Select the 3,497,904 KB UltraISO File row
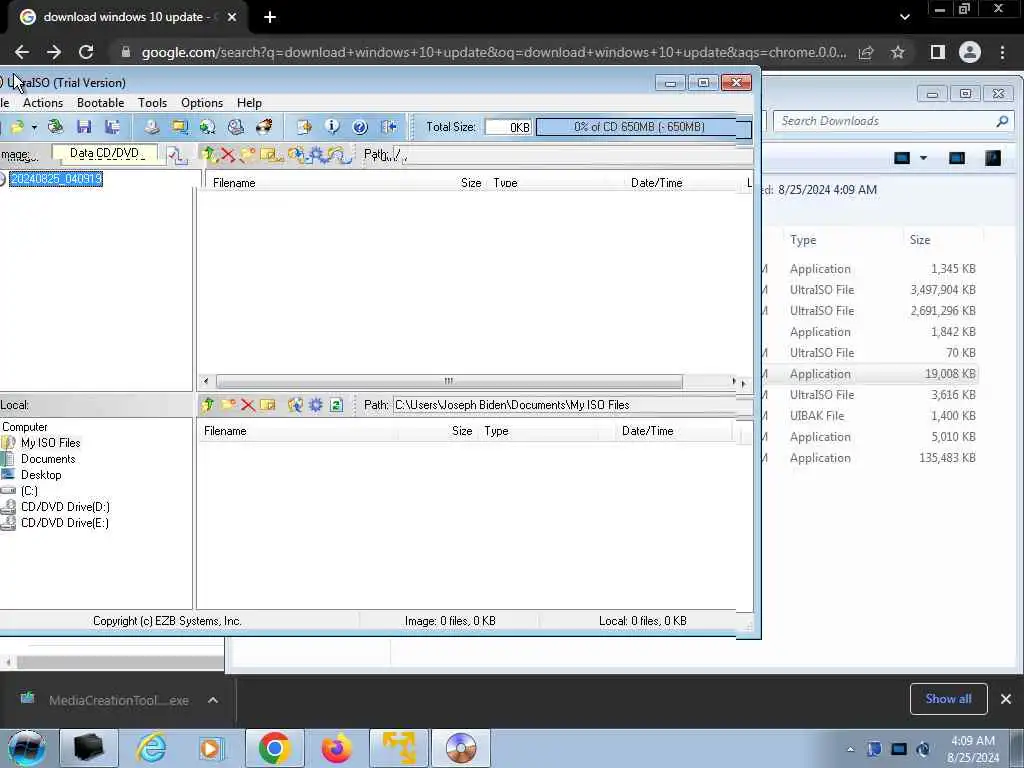Image resolution: width=1024 pixels, height=768 pixels. pyautogui.click(x=870, y=290)
